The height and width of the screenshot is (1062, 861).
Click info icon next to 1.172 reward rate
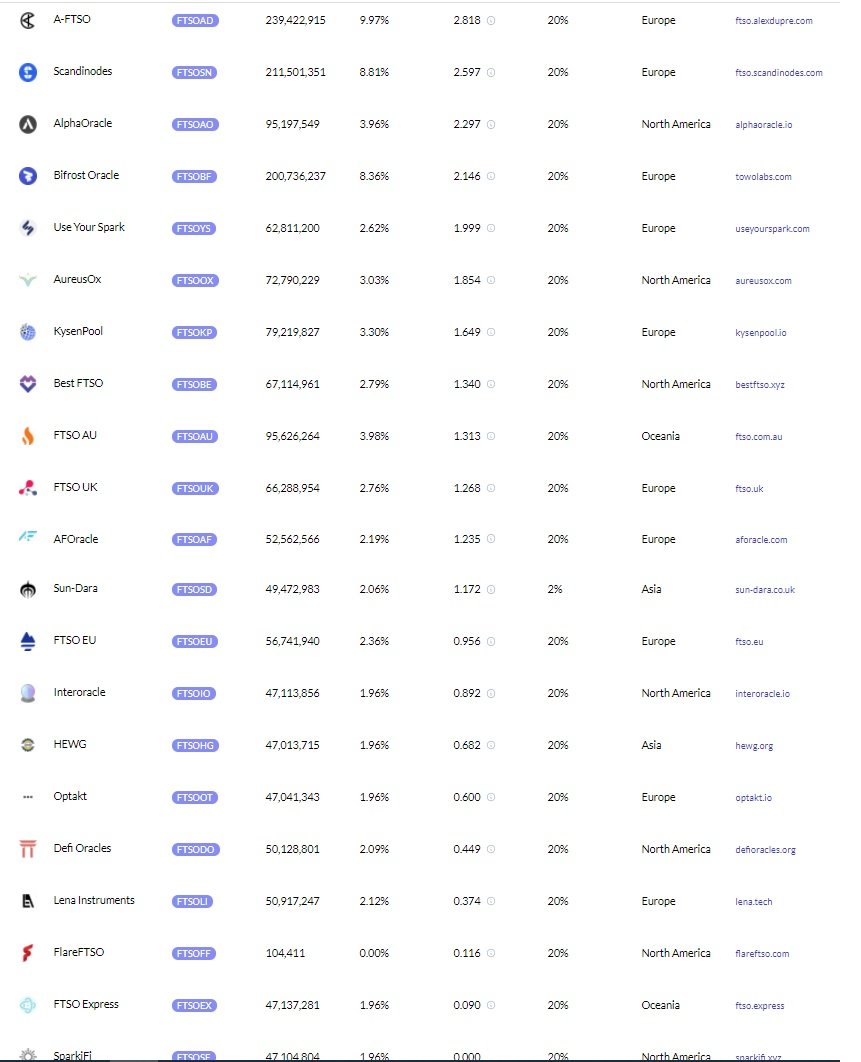pyautogui.click(x=491, y=589)
